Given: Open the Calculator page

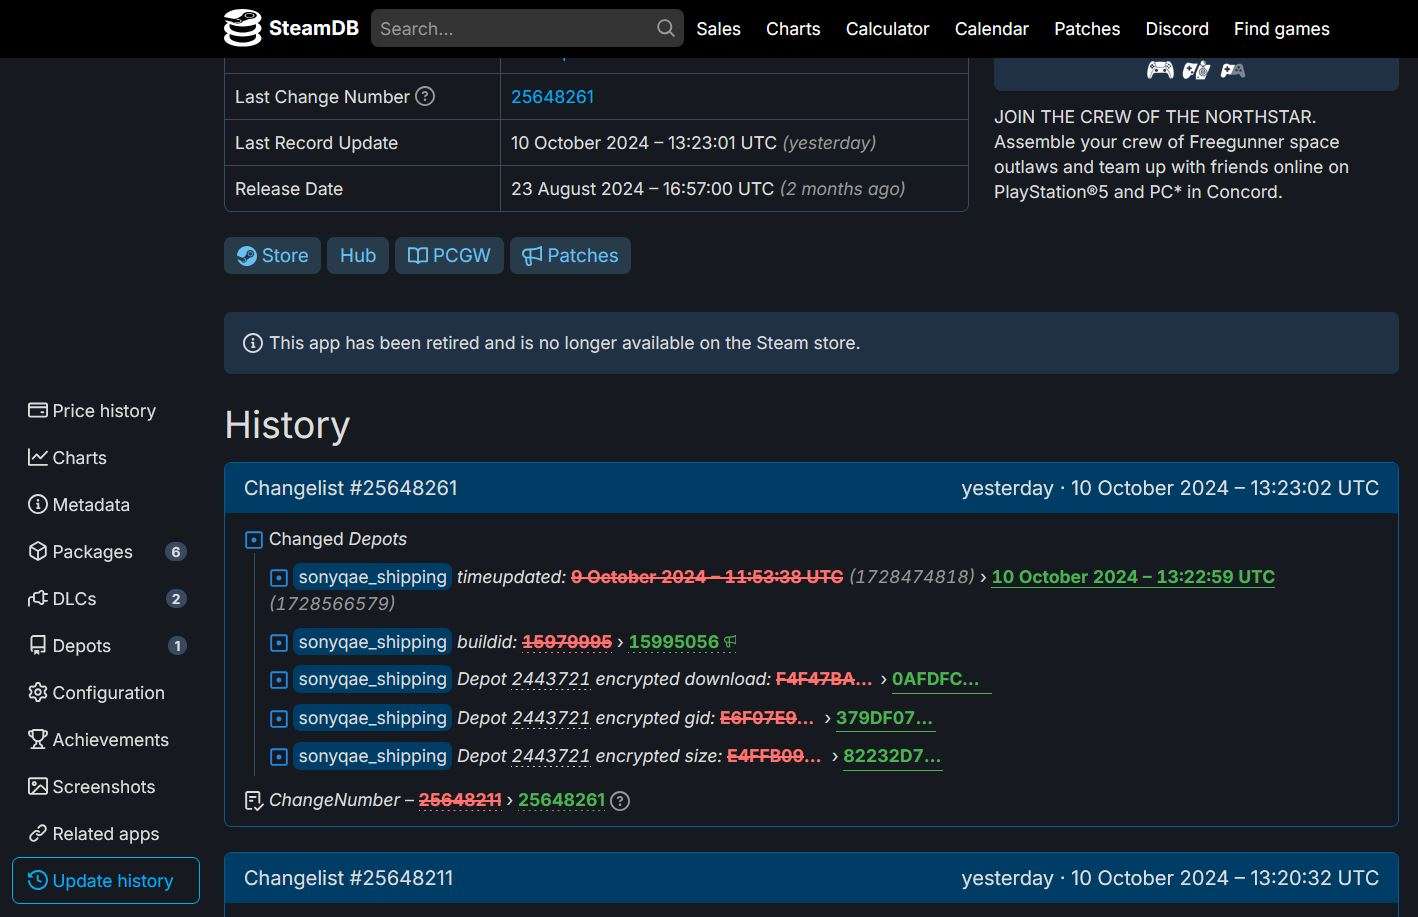Looking at the screenshot, I should click(x=887, y=29).
